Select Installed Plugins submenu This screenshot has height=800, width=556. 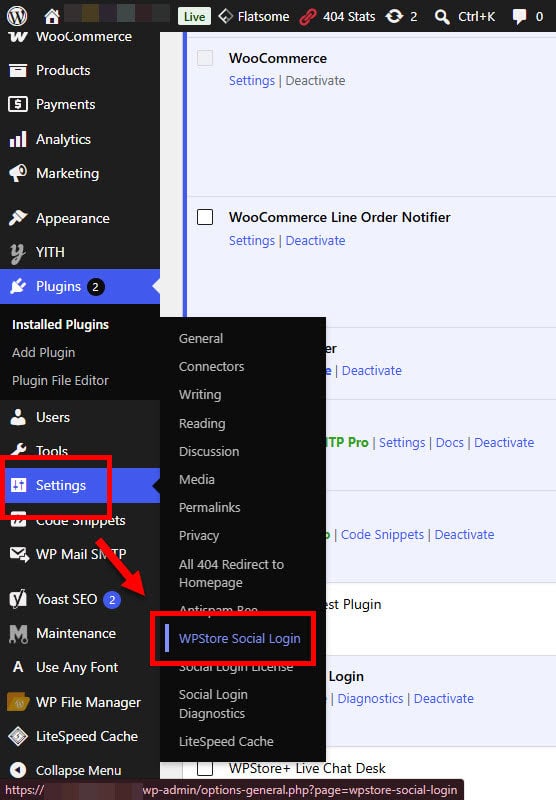pos(60,324)
